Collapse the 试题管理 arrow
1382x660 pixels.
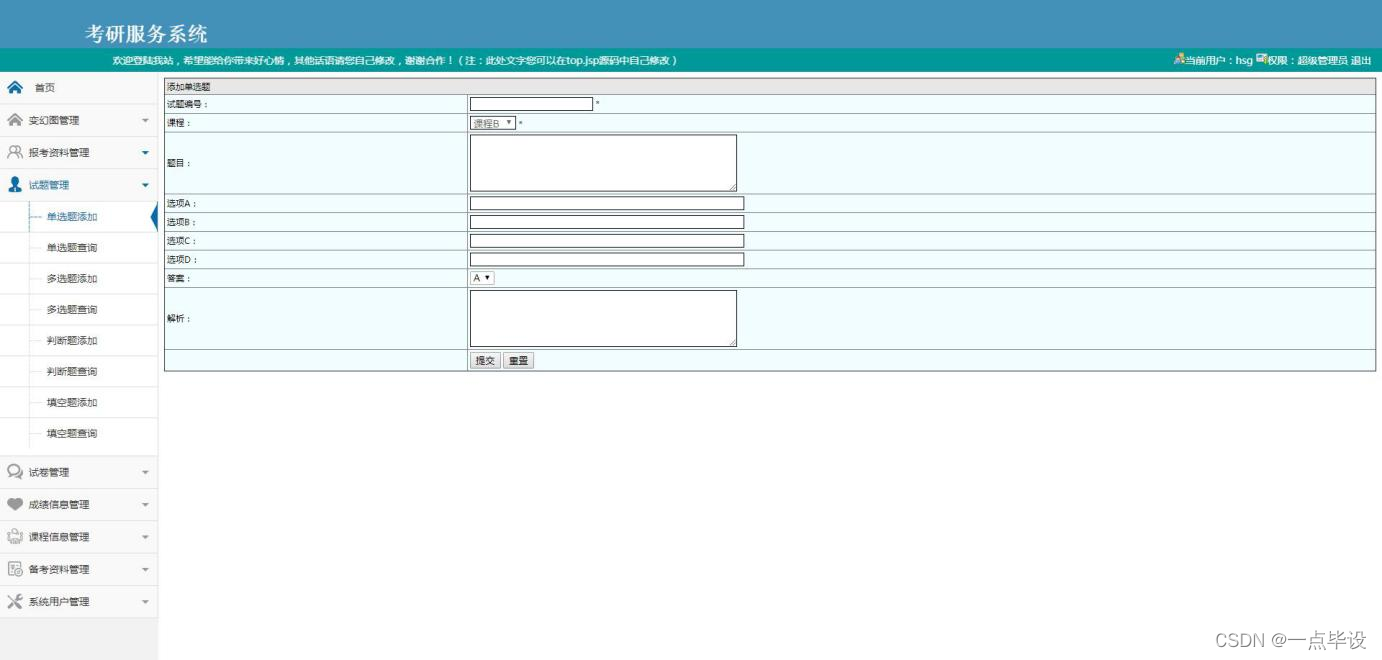[145, 185]
